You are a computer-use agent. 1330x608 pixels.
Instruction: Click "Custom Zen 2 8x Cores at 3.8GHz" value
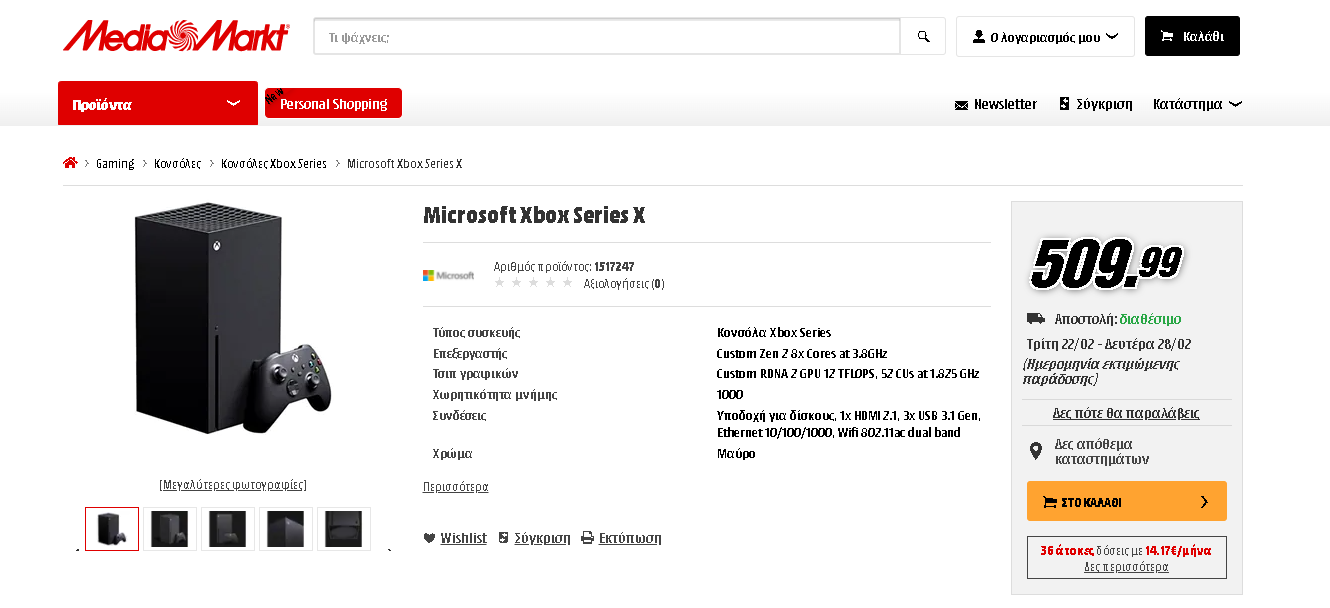[802, 353]
